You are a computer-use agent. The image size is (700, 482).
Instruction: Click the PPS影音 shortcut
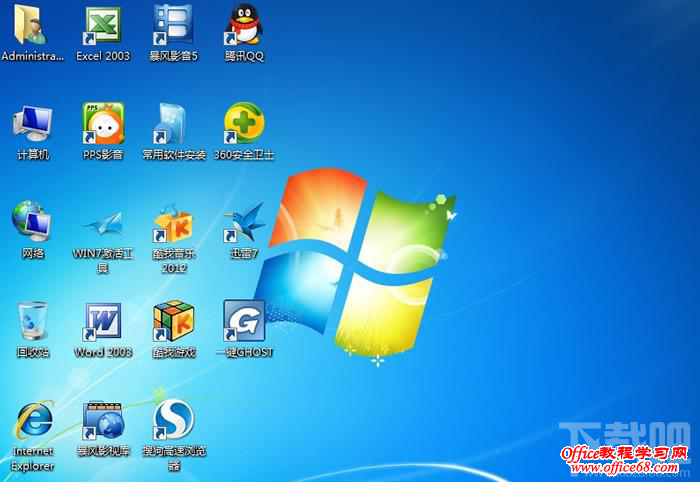pyautogui.click(x=103, y=123)
